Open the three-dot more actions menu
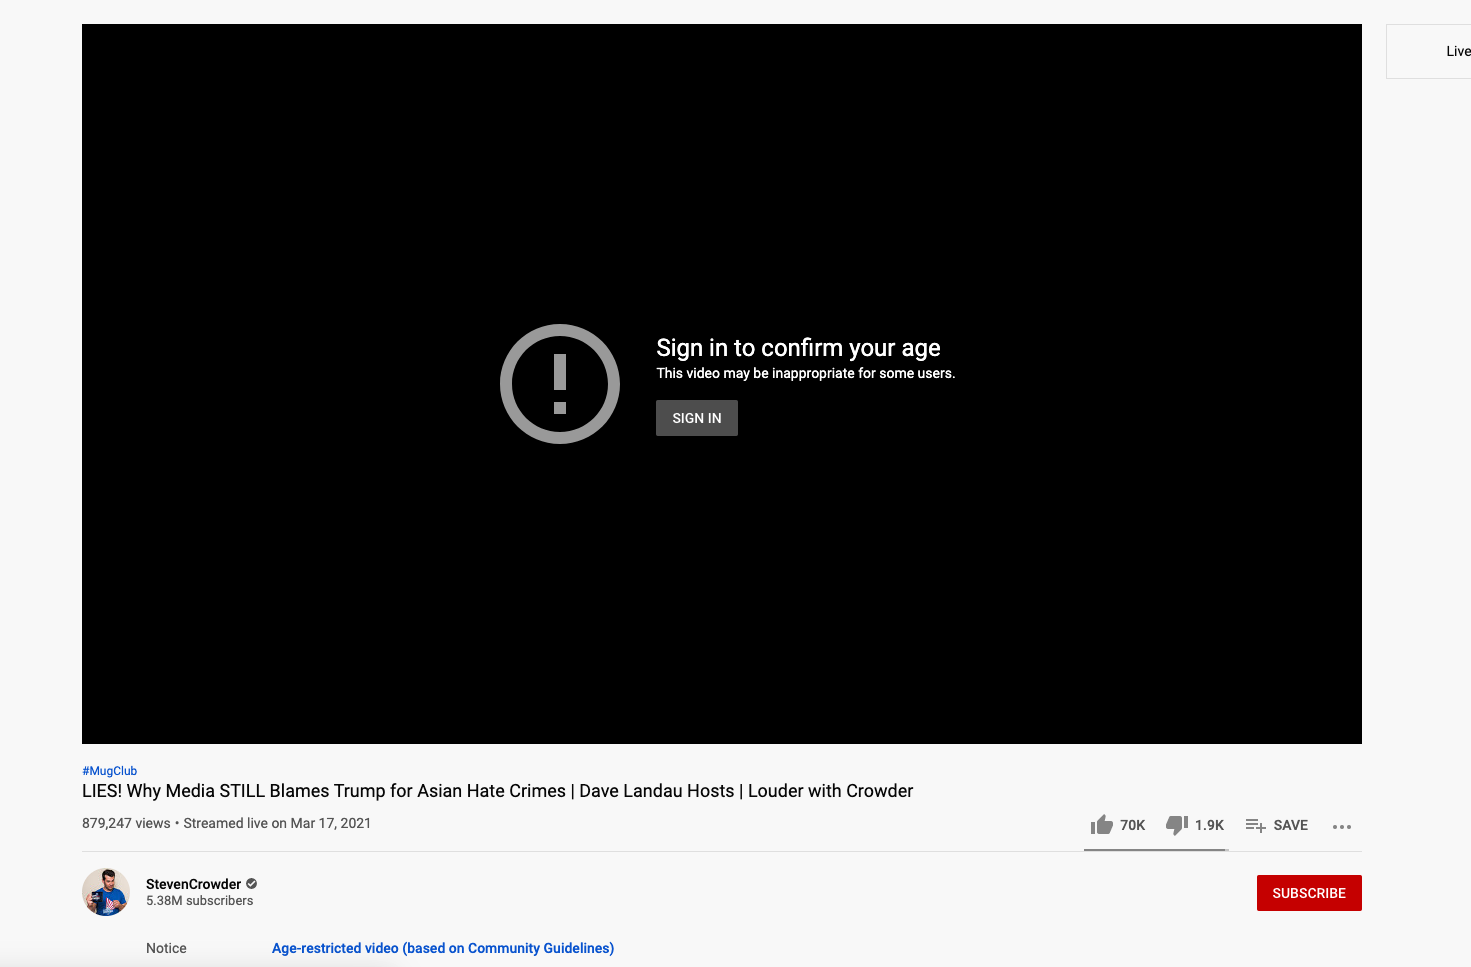Image resolution: width=1471 pixels, height=967 pixels. pos(1342,826)
